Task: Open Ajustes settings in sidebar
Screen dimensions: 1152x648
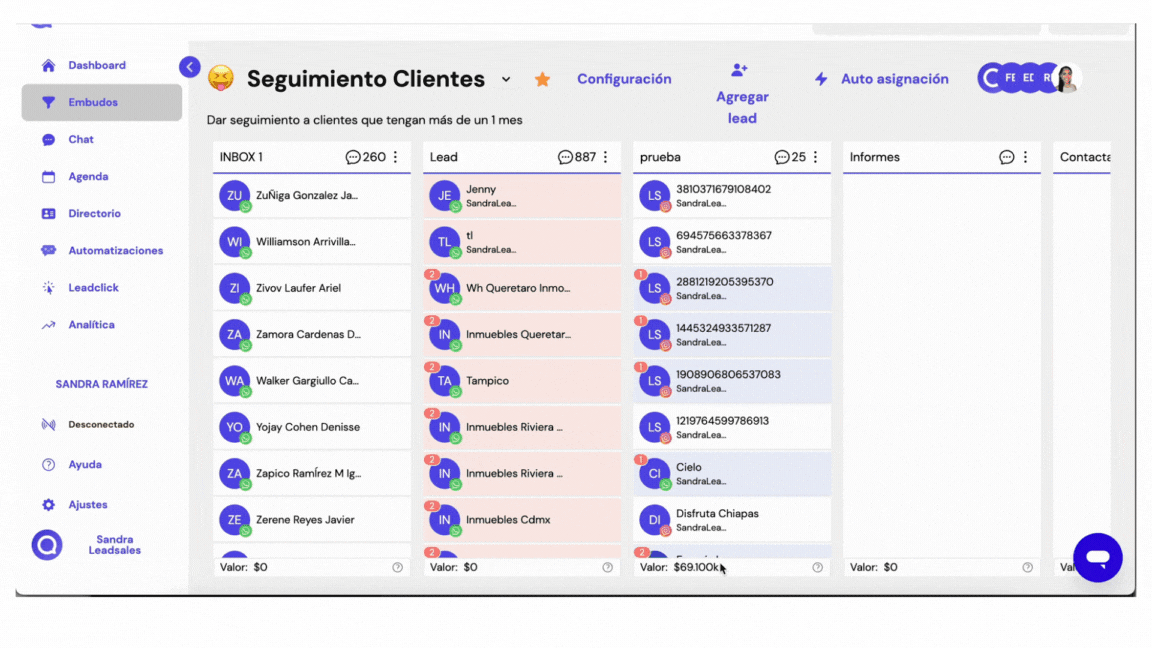Action: [87, 505]
